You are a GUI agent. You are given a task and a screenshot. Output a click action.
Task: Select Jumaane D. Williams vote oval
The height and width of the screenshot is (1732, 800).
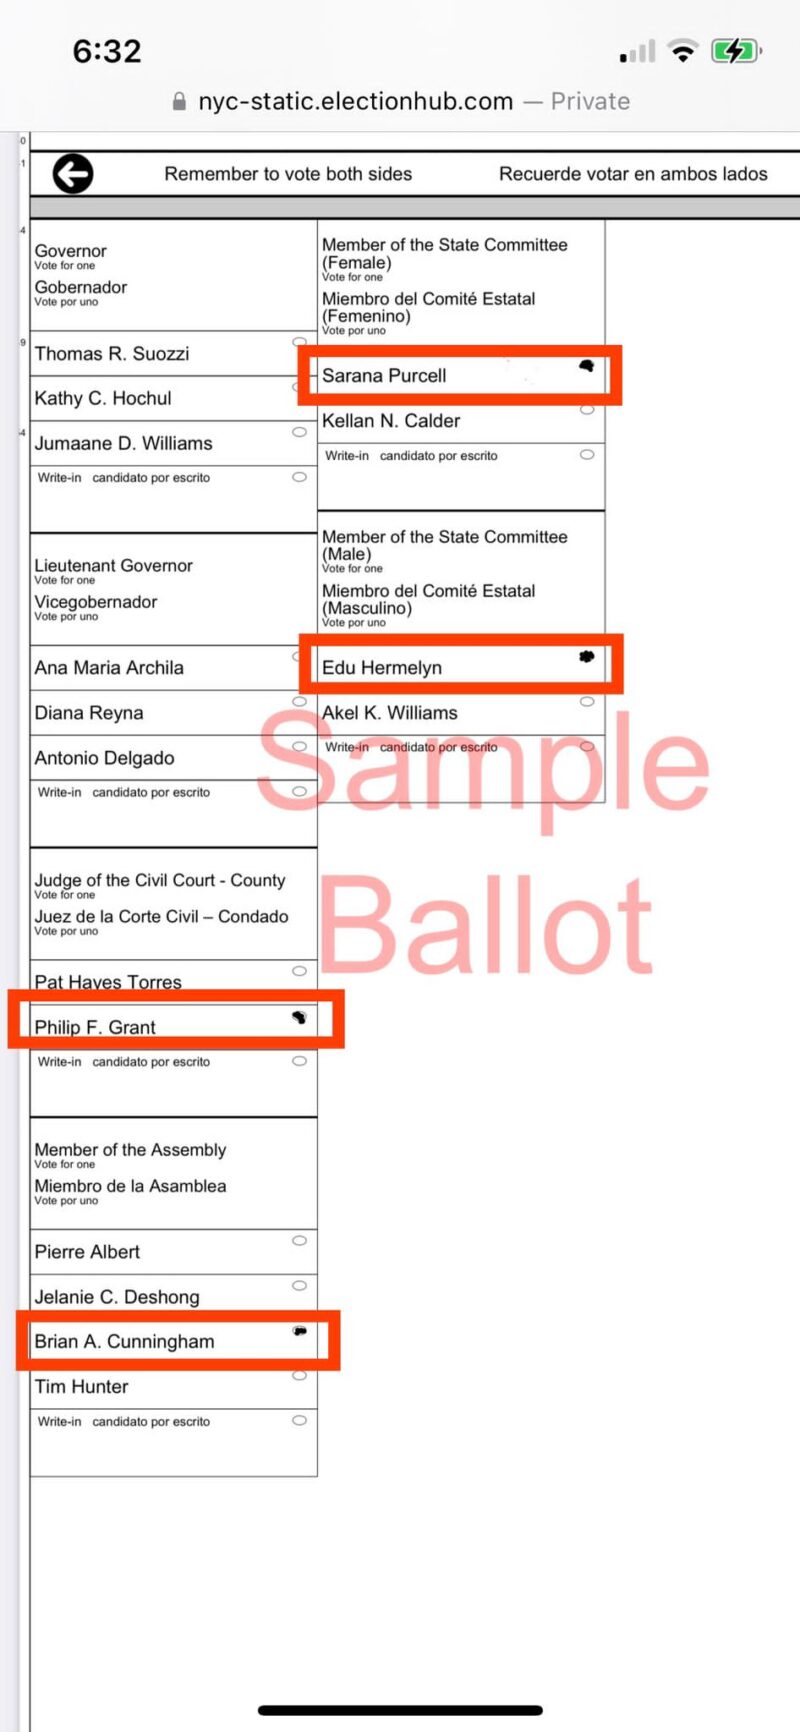click(299, 432)
